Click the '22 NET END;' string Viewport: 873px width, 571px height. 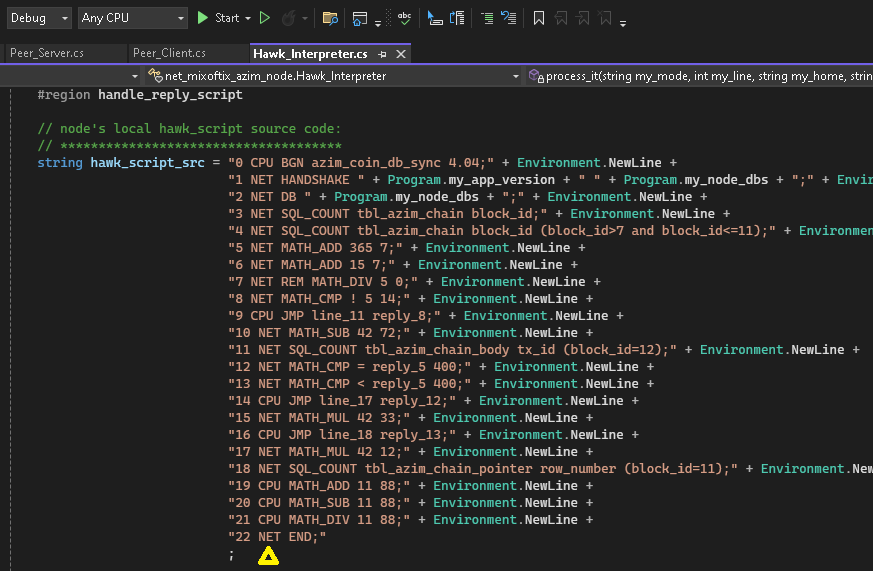pyautogui.click(x=277, y=536)
